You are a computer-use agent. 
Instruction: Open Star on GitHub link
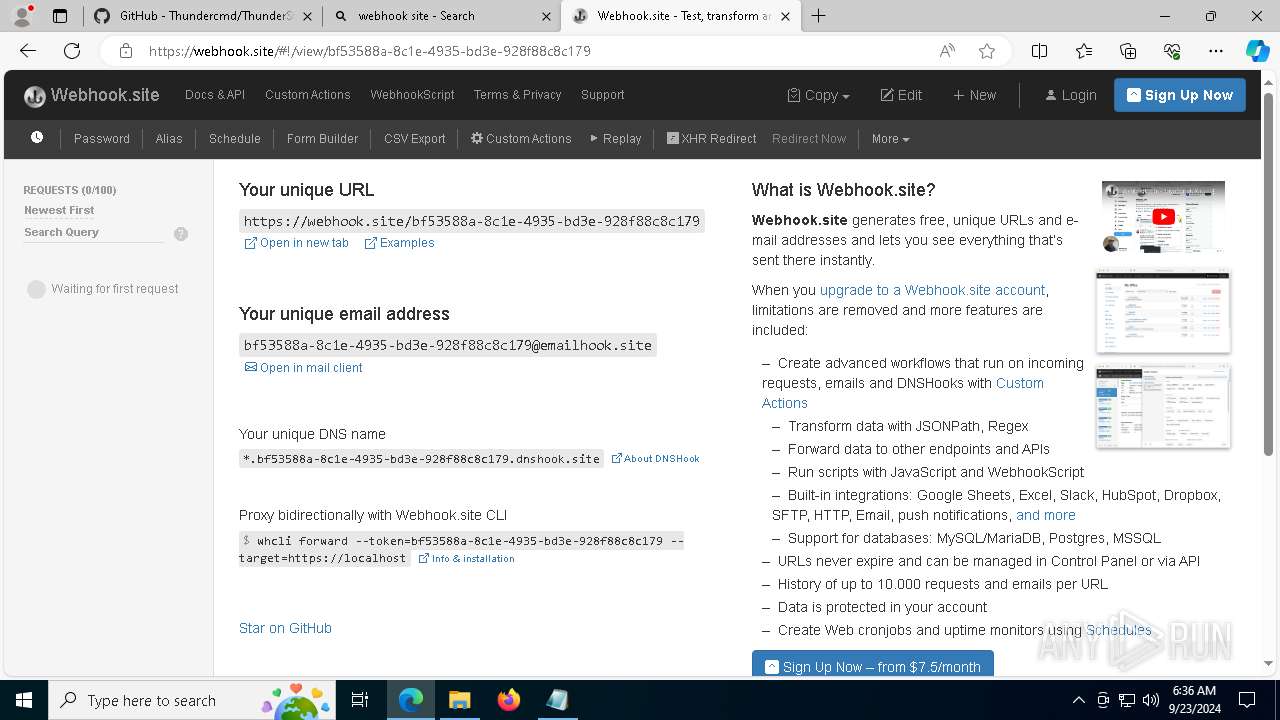click(x=285, y=628)
